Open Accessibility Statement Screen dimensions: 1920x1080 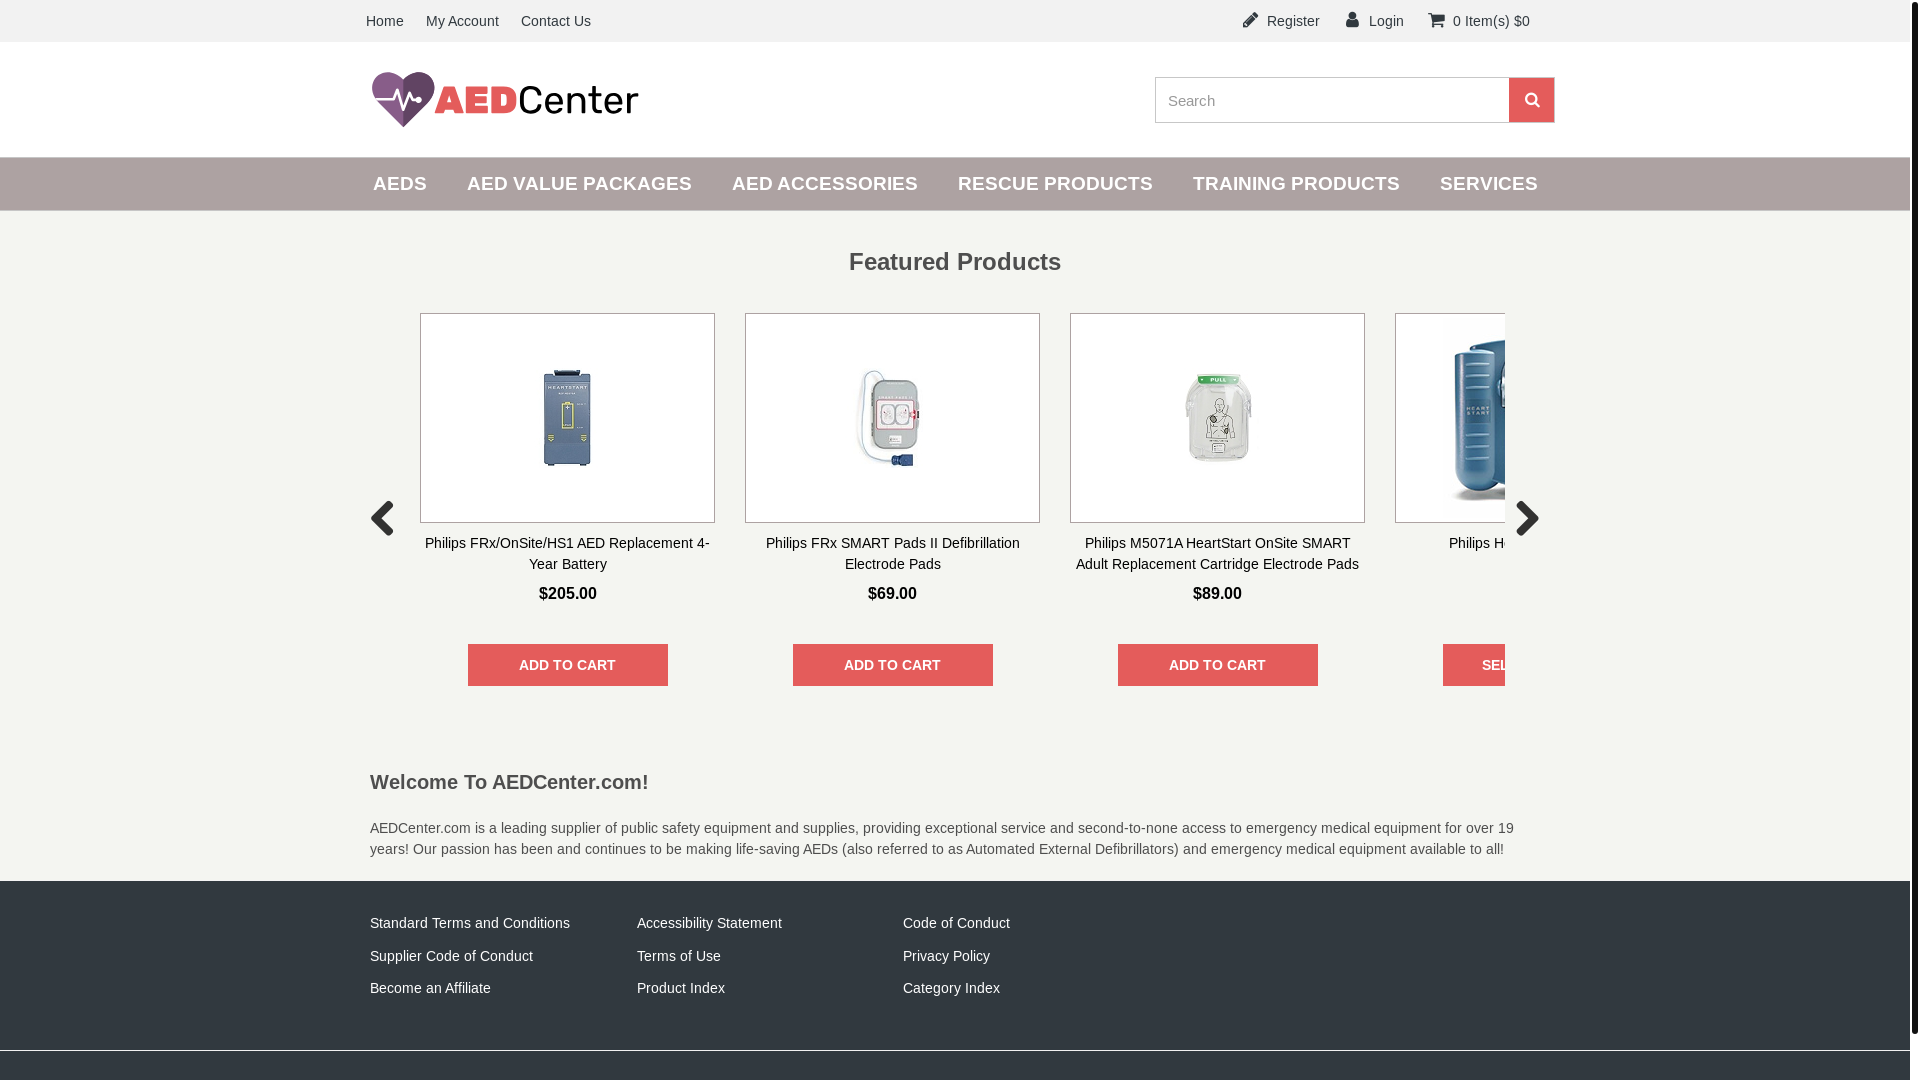tap(709, 923)
